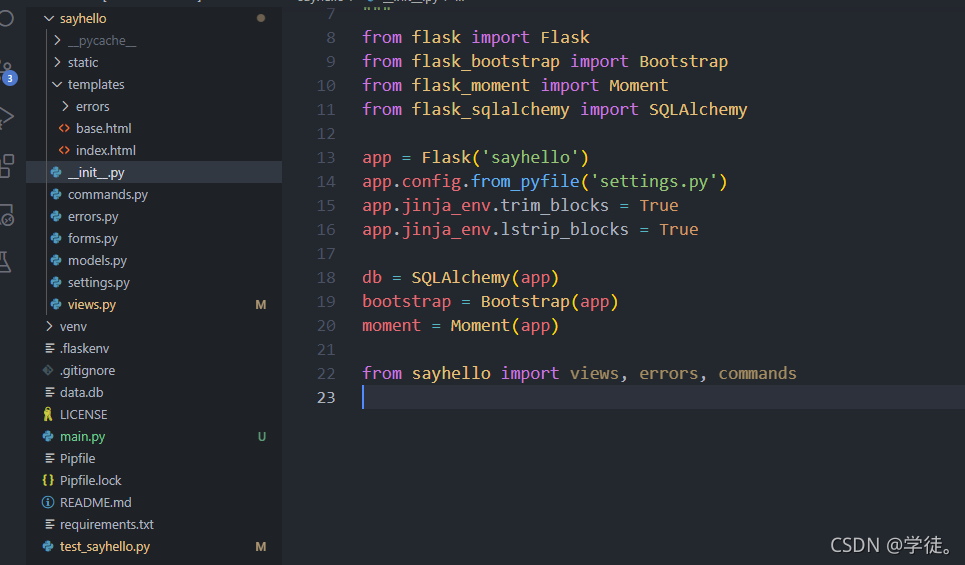Click the Python icon beside main.py
965x565 pixels.
point(48,436)
